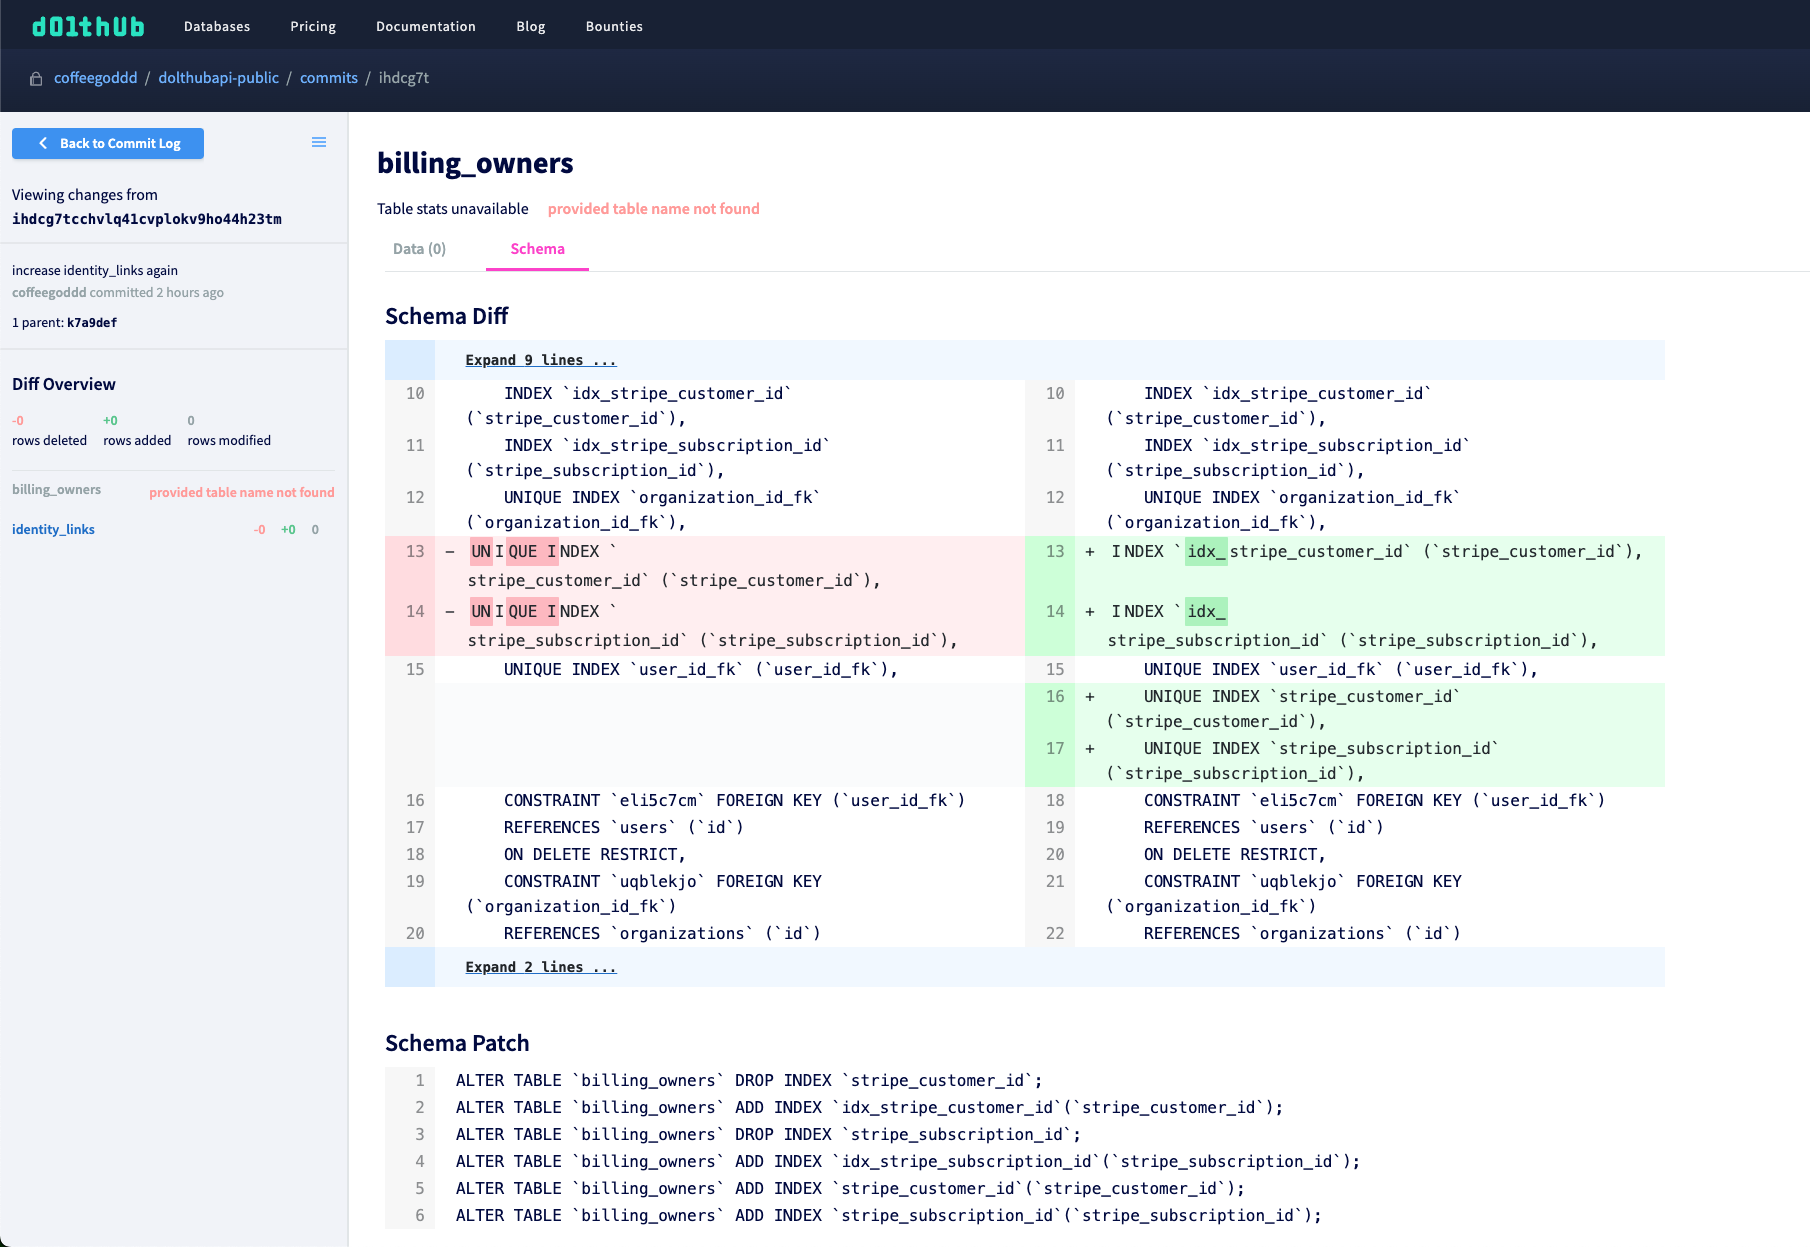Image resolution: width=1810 pixels, height=1247 pixels.
Task: Select identity_links in Diff Overview
Action: pos(52,529)
